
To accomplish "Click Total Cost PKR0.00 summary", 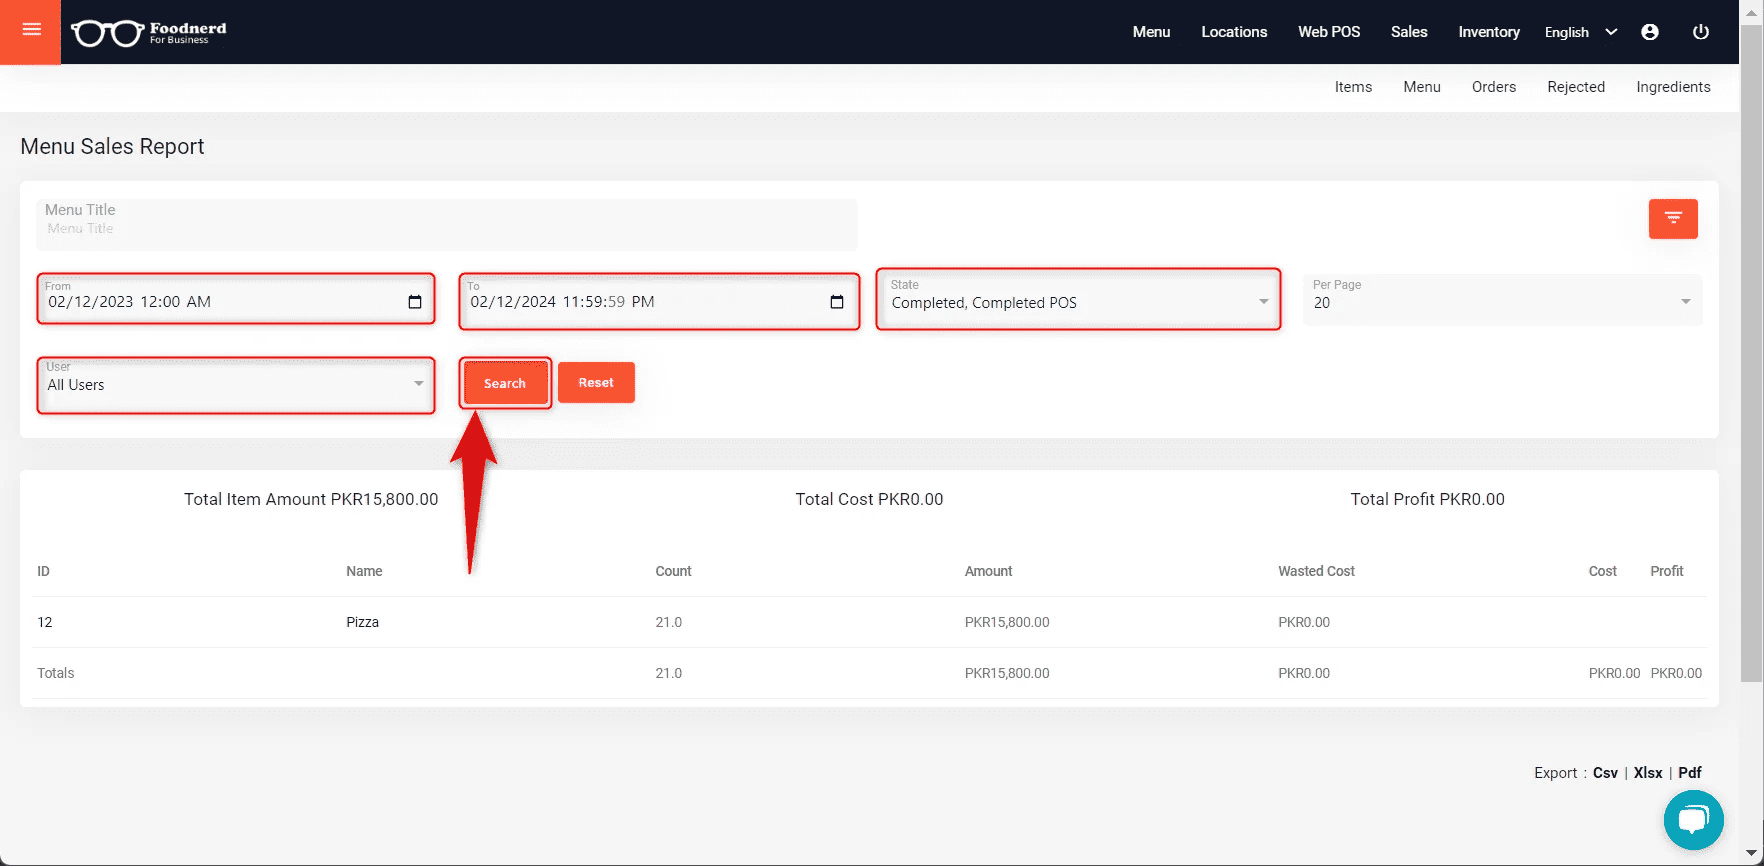I will (x=869, y=499).
